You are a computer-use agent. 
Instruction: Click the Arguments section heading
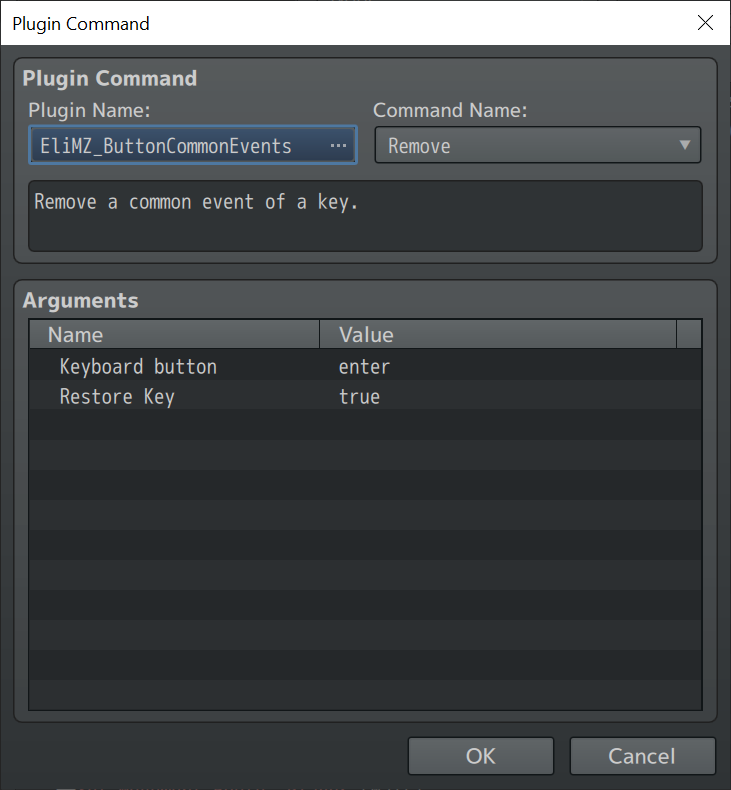coord(81,300)
